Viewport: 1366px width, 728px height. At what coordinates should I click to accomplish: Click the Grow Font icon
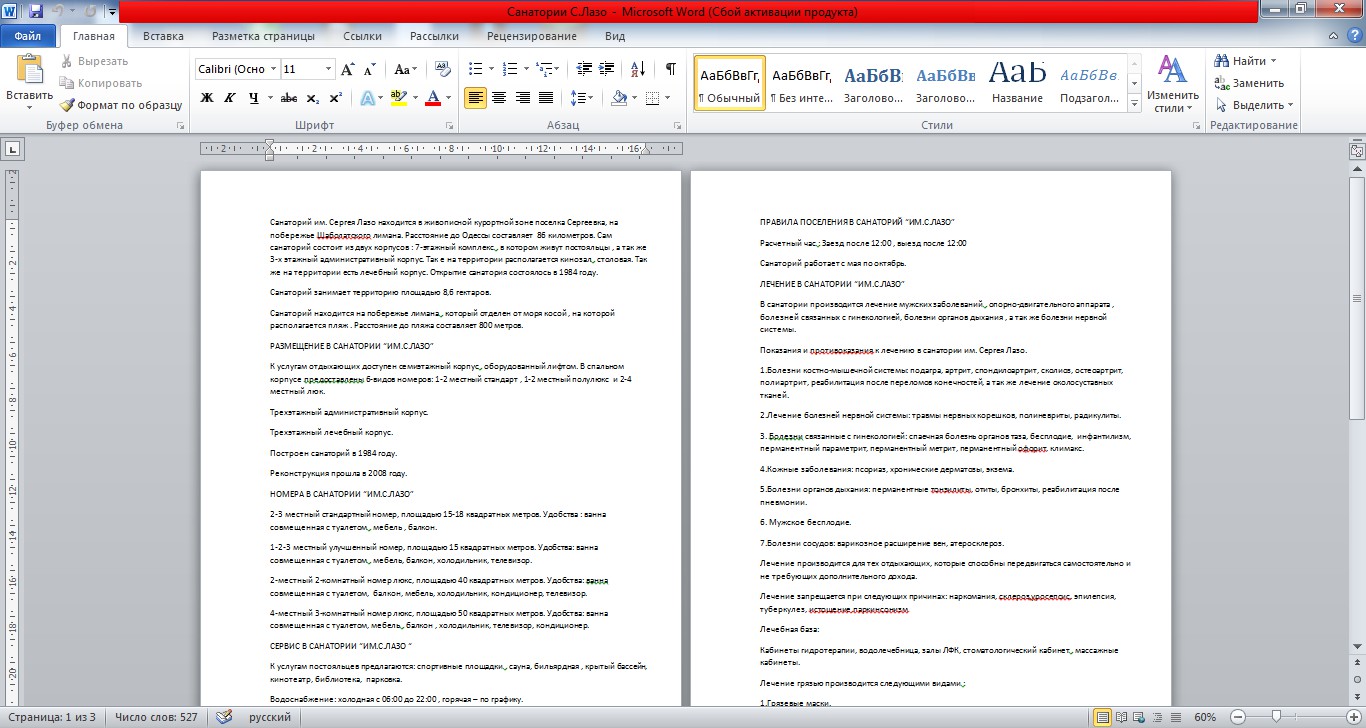click(x=348, y=69)
